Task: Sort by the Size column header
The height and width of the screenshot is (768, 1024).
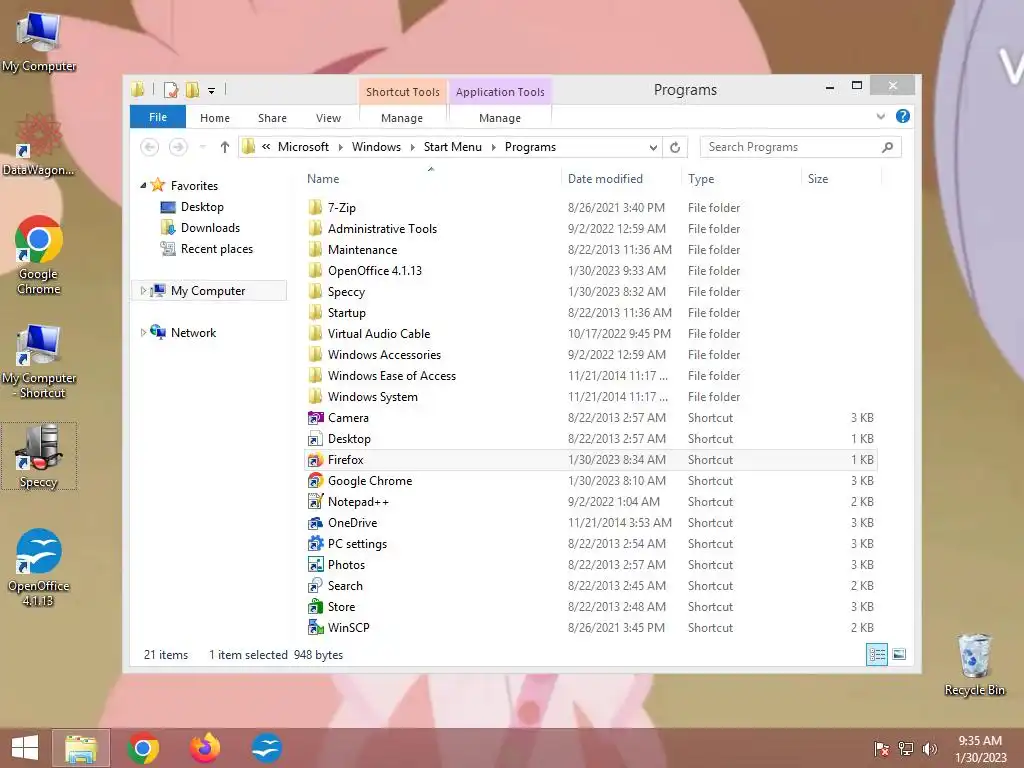Action: 818,179
